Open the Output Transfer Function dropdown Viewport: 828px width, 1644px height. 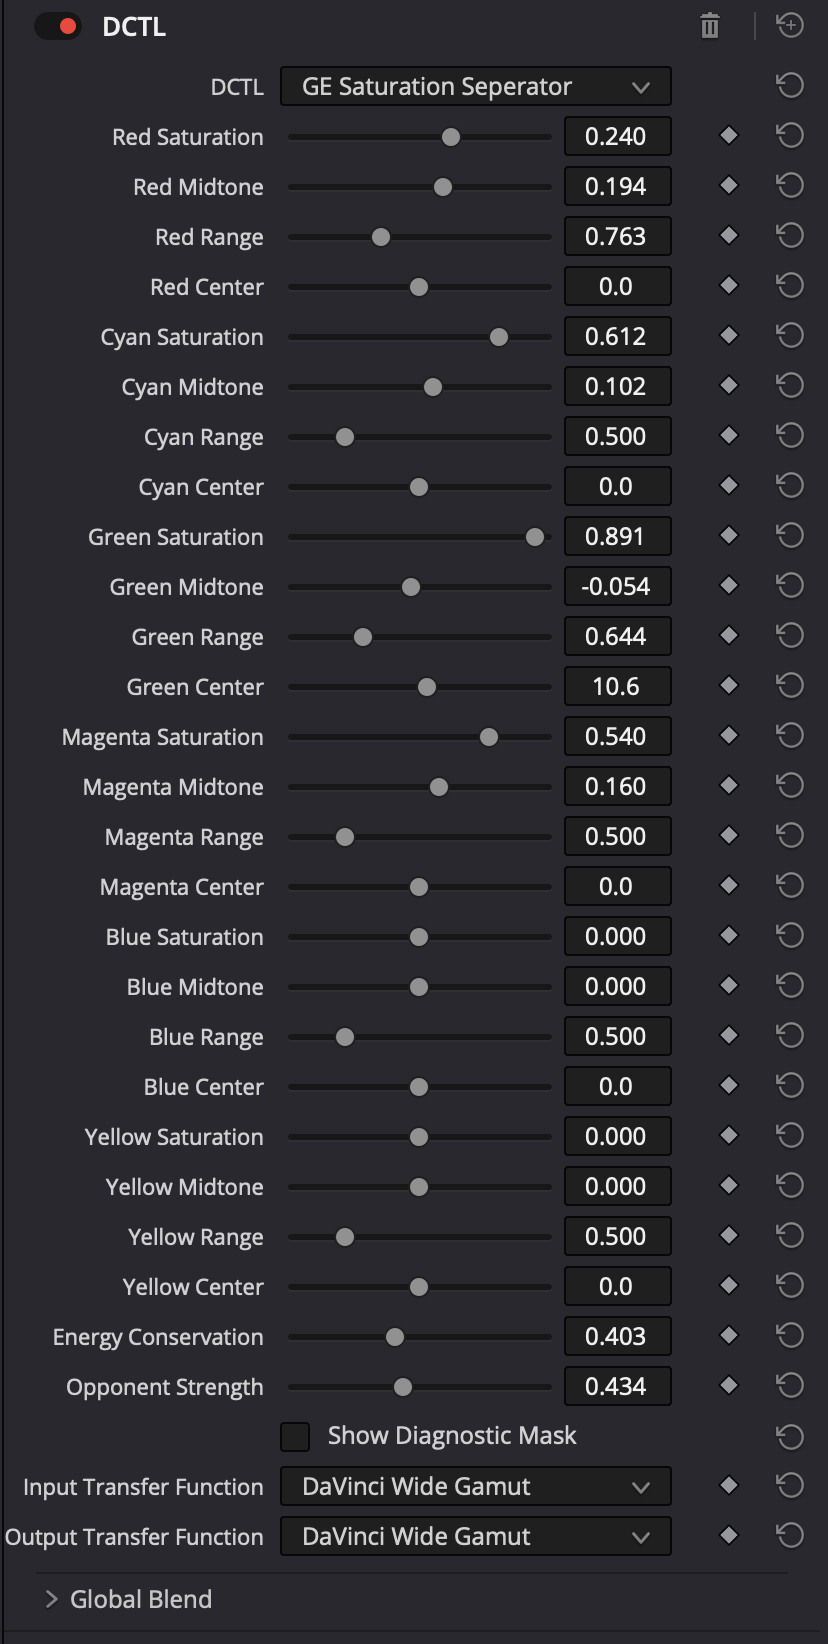pos(475,1536)
